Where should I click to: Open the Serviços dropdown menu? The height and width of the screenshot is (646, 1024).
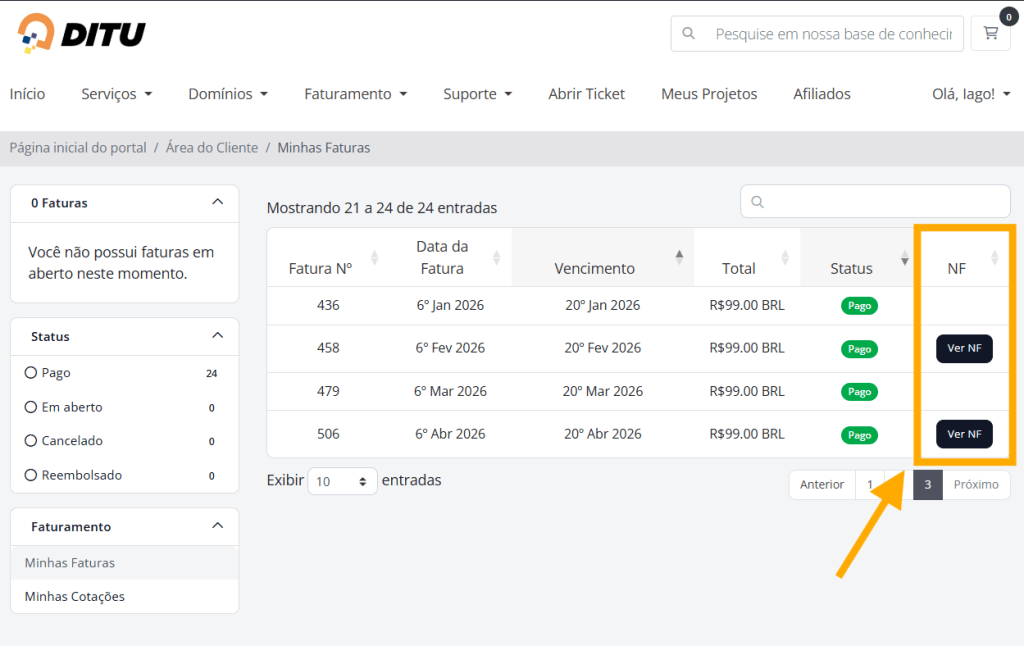(116, 94)
